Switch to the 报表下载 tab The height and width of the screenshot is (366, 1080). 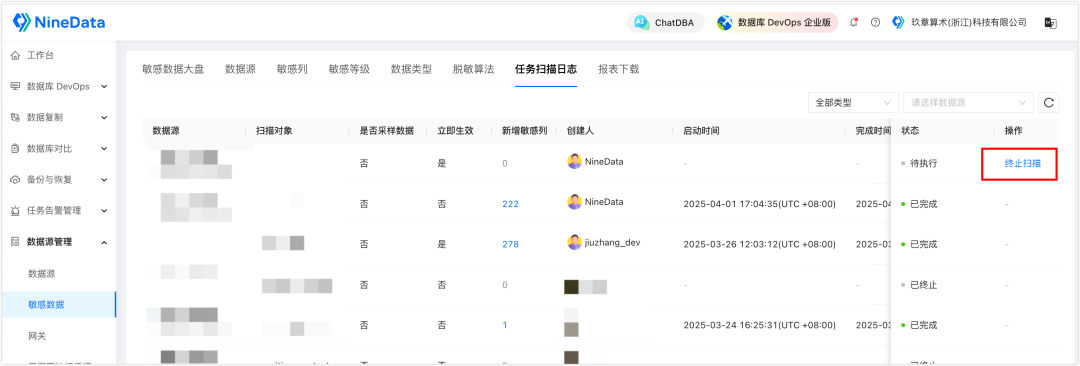pyautogui.click(x=619, y=69)
